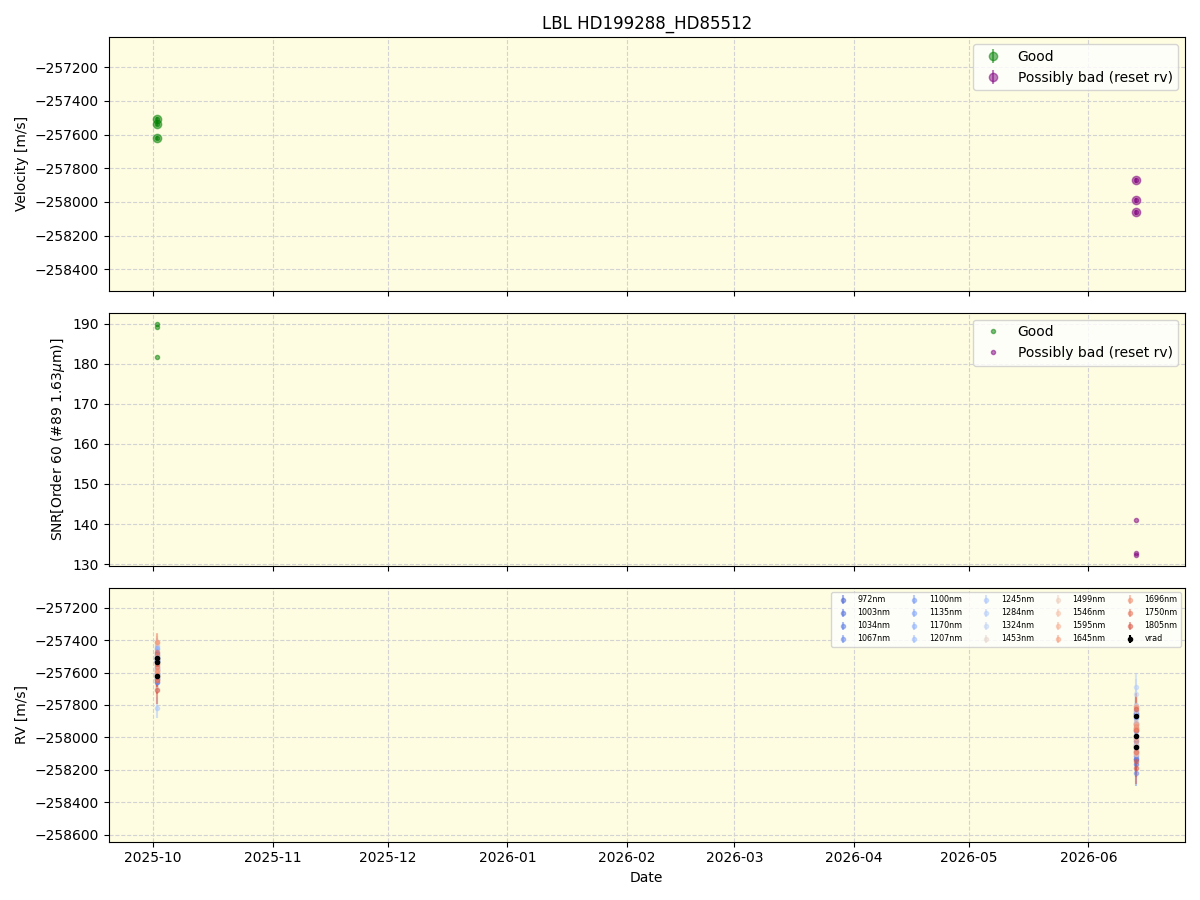The height and width of the screenshot is (900, 1200).
Task: Select 'Good' entry in Velocity panel legend
Action: coord(1035,57)
